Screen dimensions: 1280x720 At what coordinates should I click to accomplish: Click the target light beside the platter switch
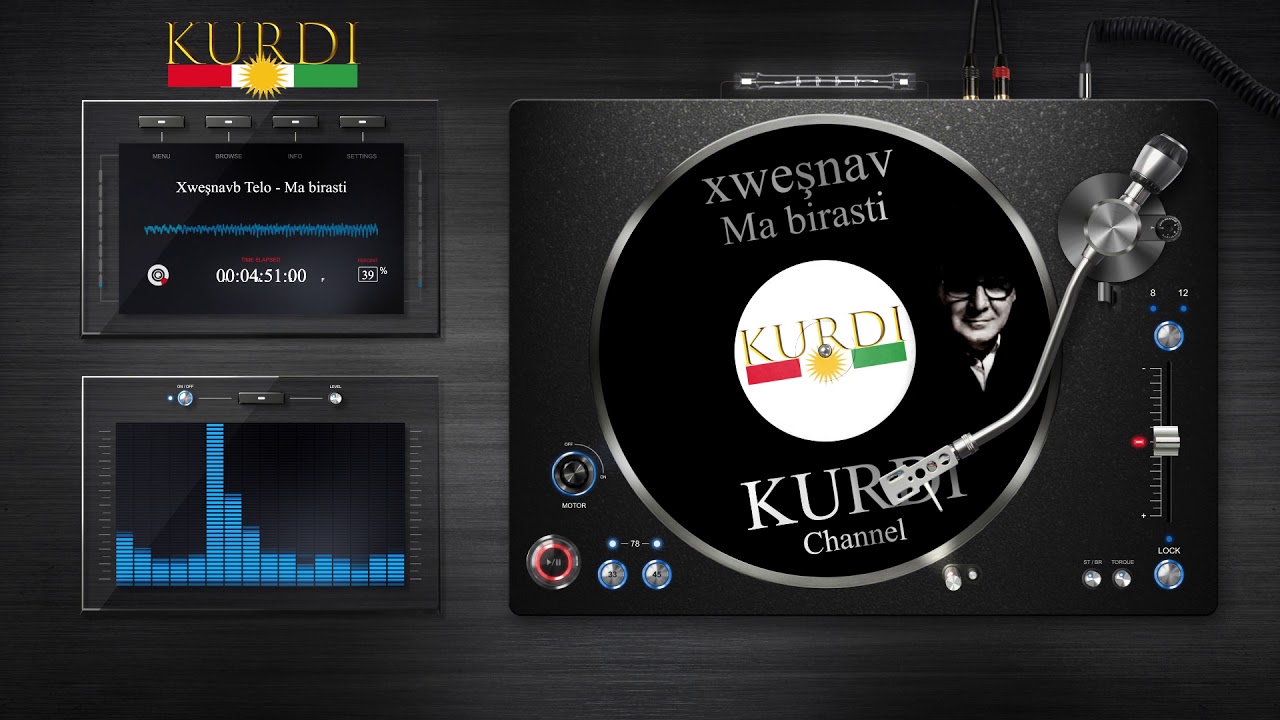[x=973, y=575]
